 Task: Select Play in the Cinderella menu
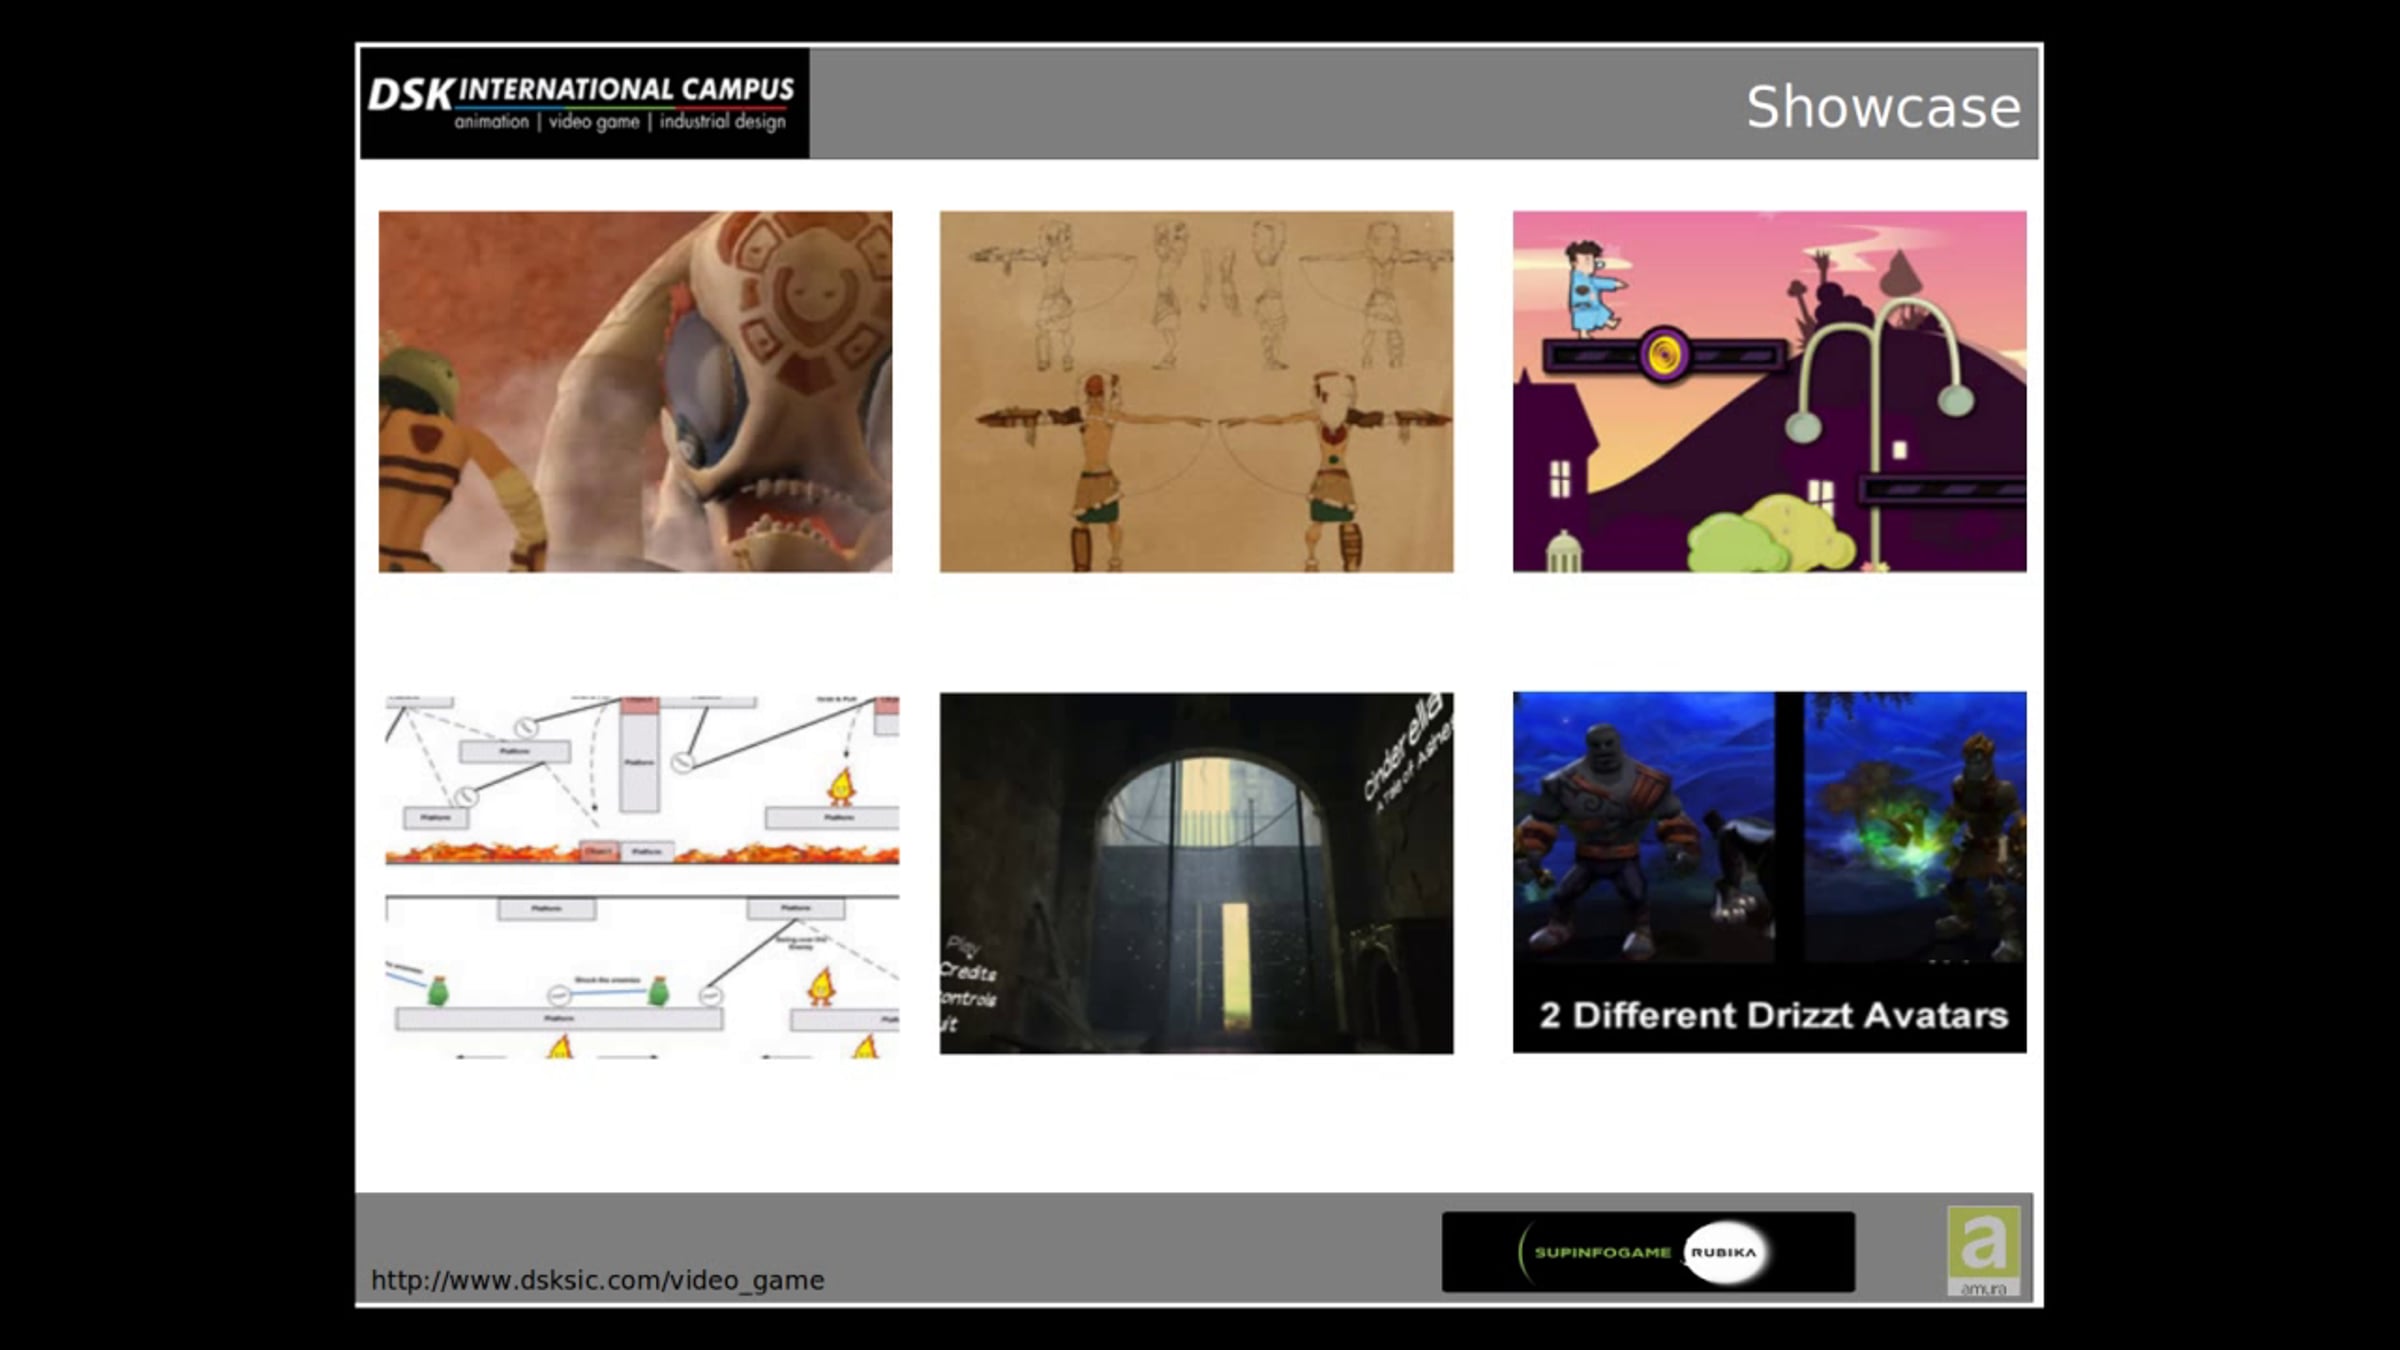point(963,945)
